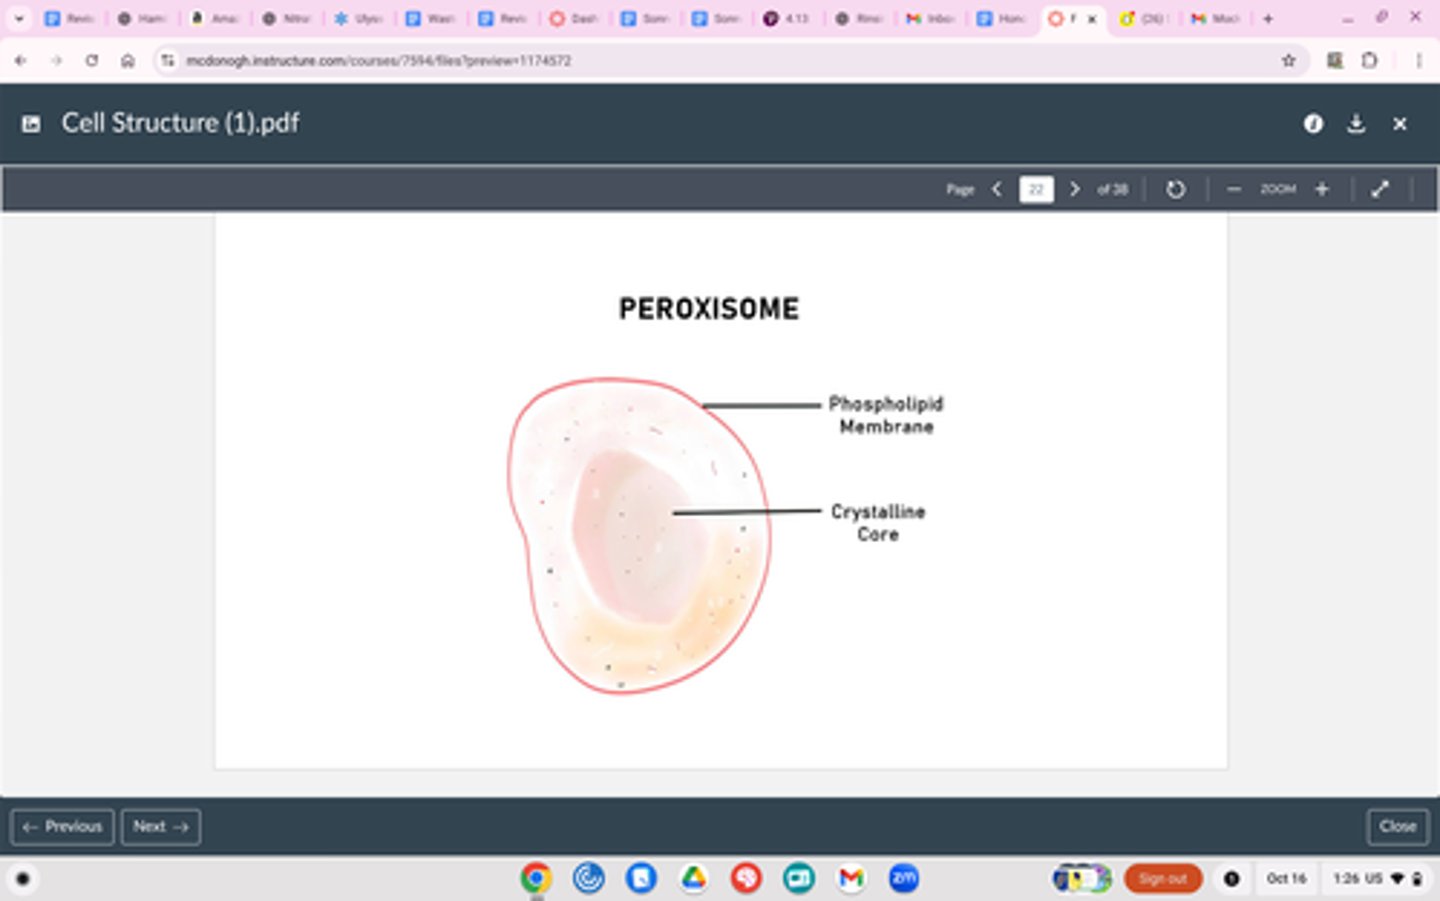The image size is (1440, 901).
Task: Open the extensions puzzle icon
Action: [1370, 61]
